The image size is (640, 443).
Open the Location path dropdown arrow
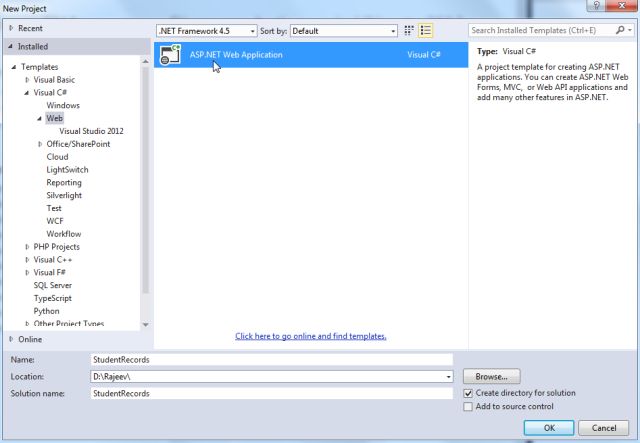coord(449,377)
